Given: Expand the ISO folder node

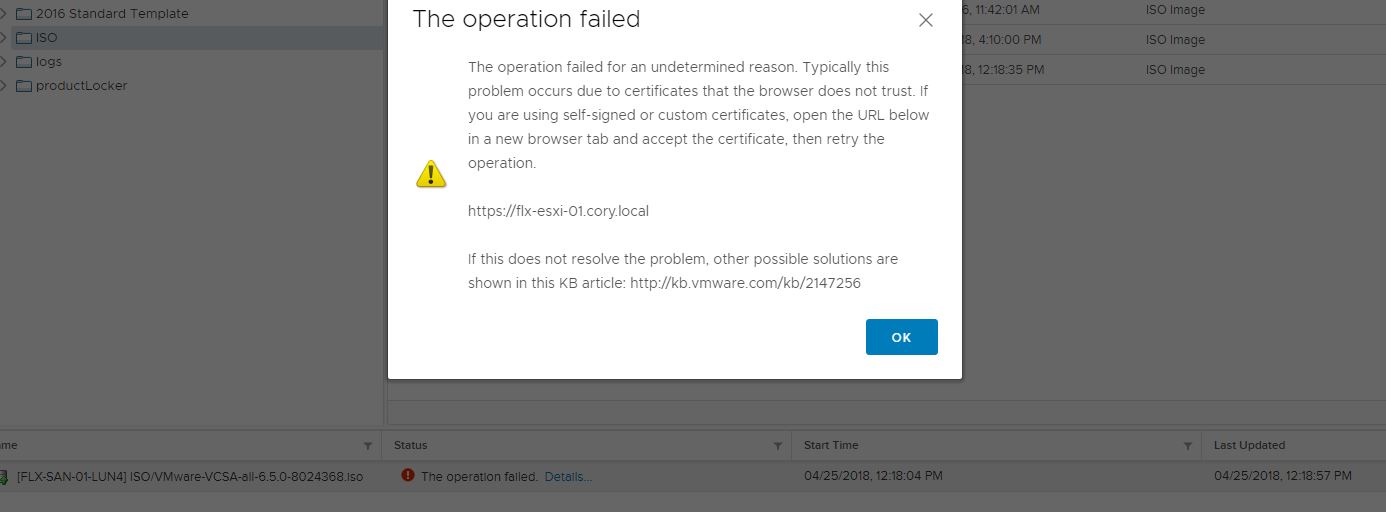Looking at the screenshot, I should (x=4, y=38).
